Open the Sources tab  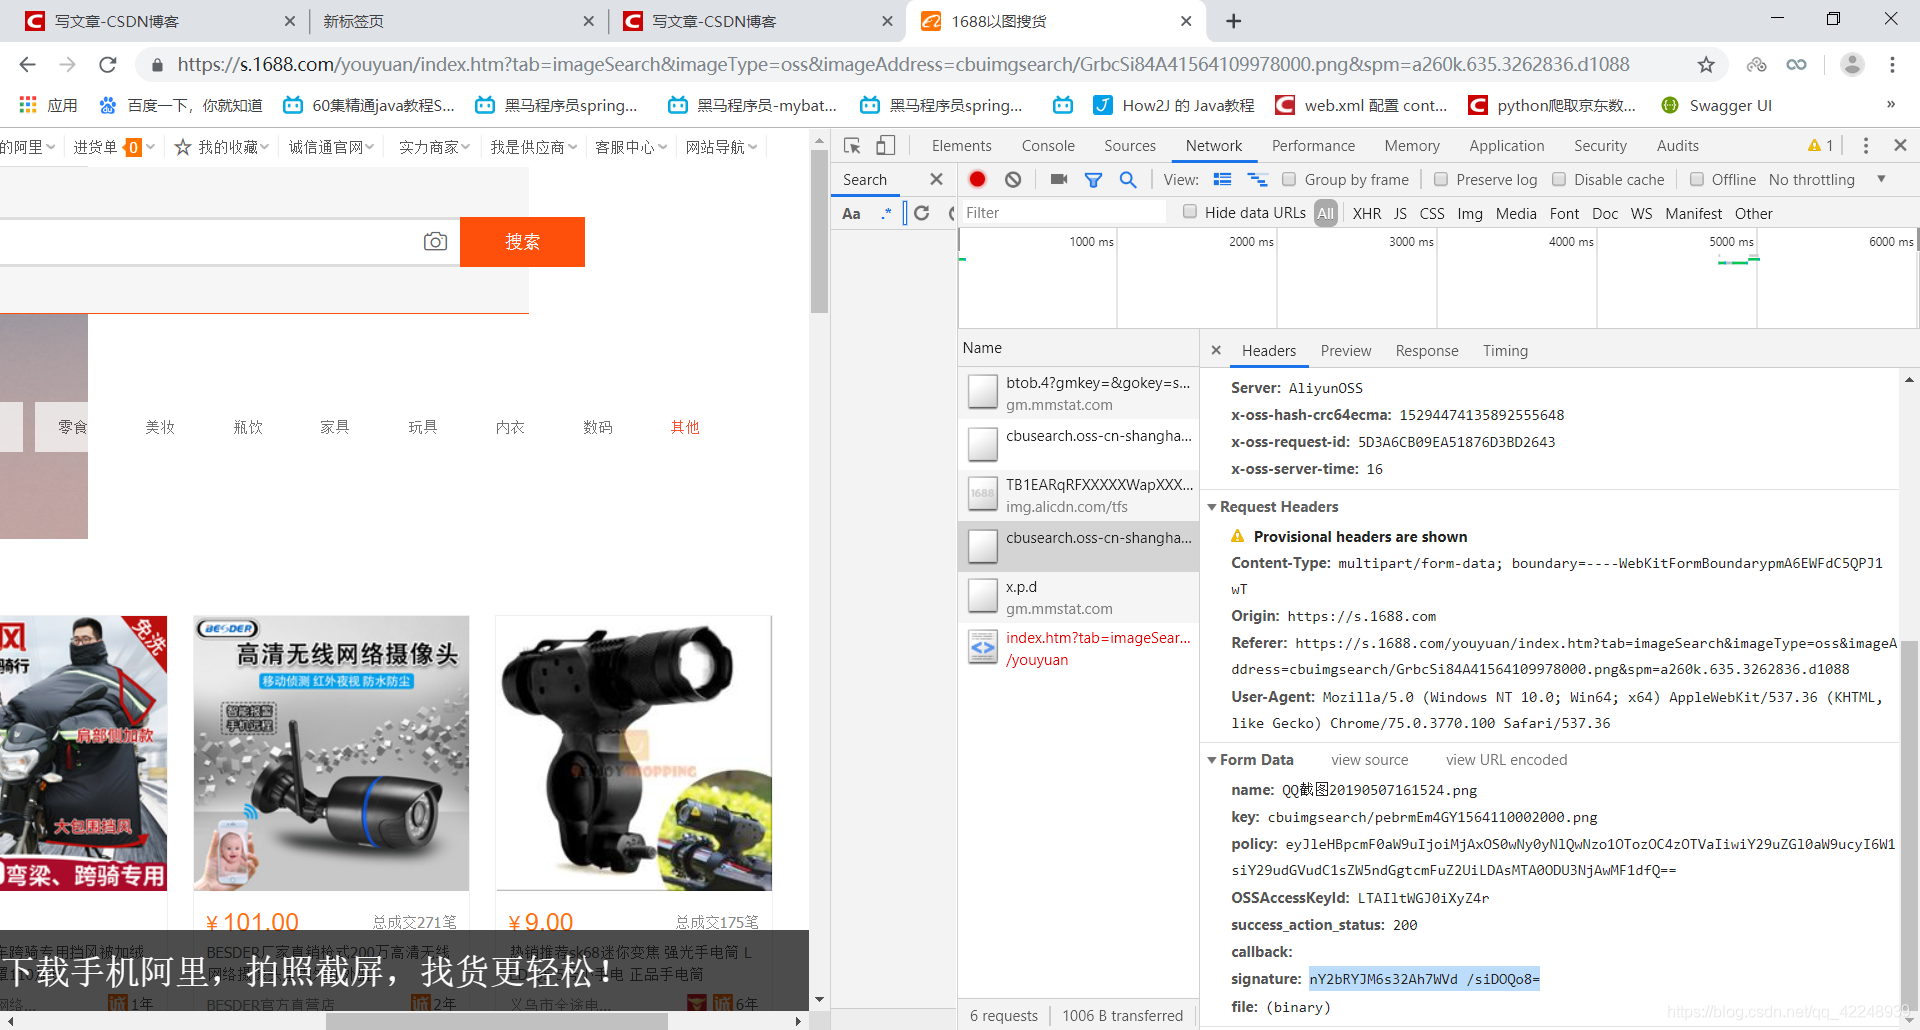pos(1130,146)
